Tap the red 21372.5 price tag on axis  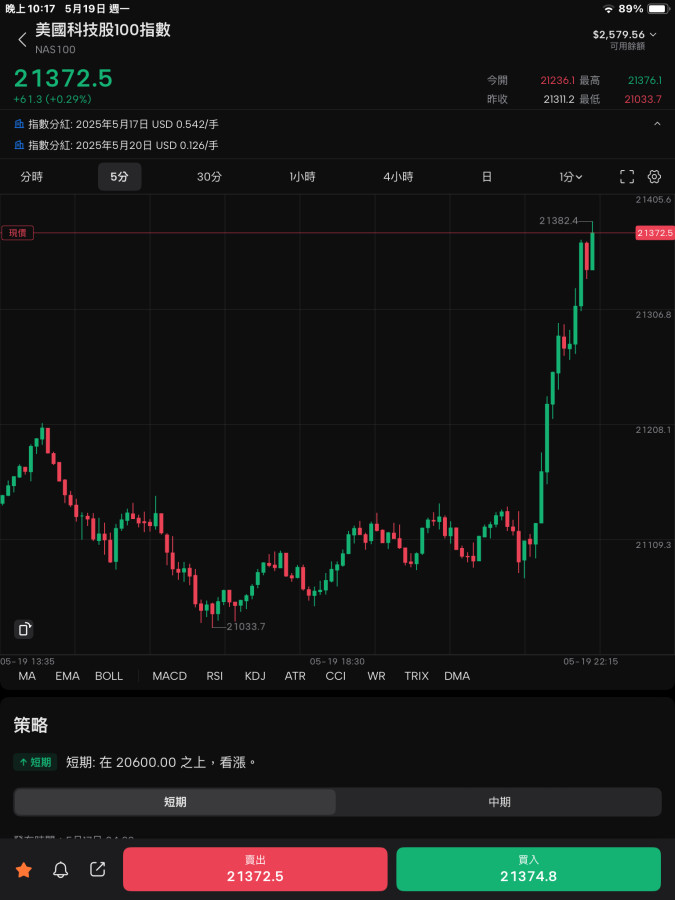point(655,233)
